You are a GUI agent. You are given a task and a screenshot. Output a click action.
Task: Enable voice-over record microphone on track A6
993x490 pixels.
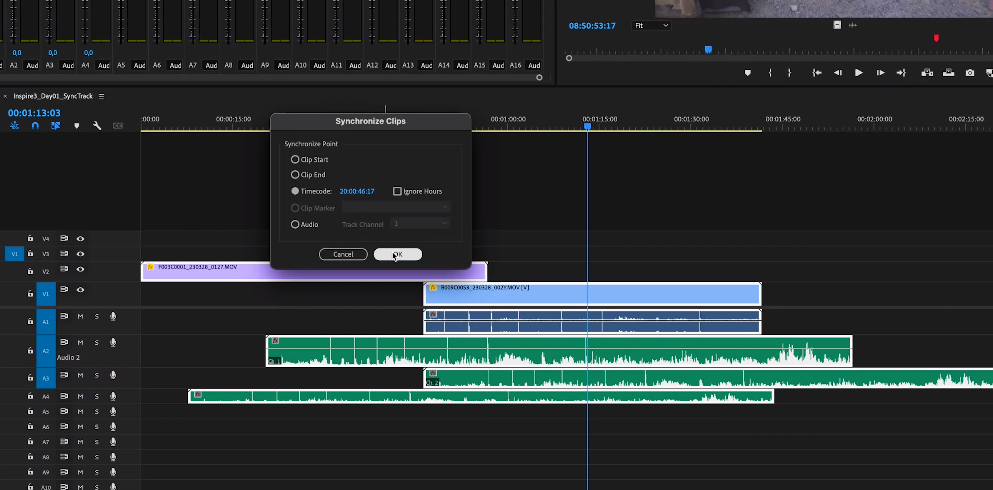(x=113, y=427)
